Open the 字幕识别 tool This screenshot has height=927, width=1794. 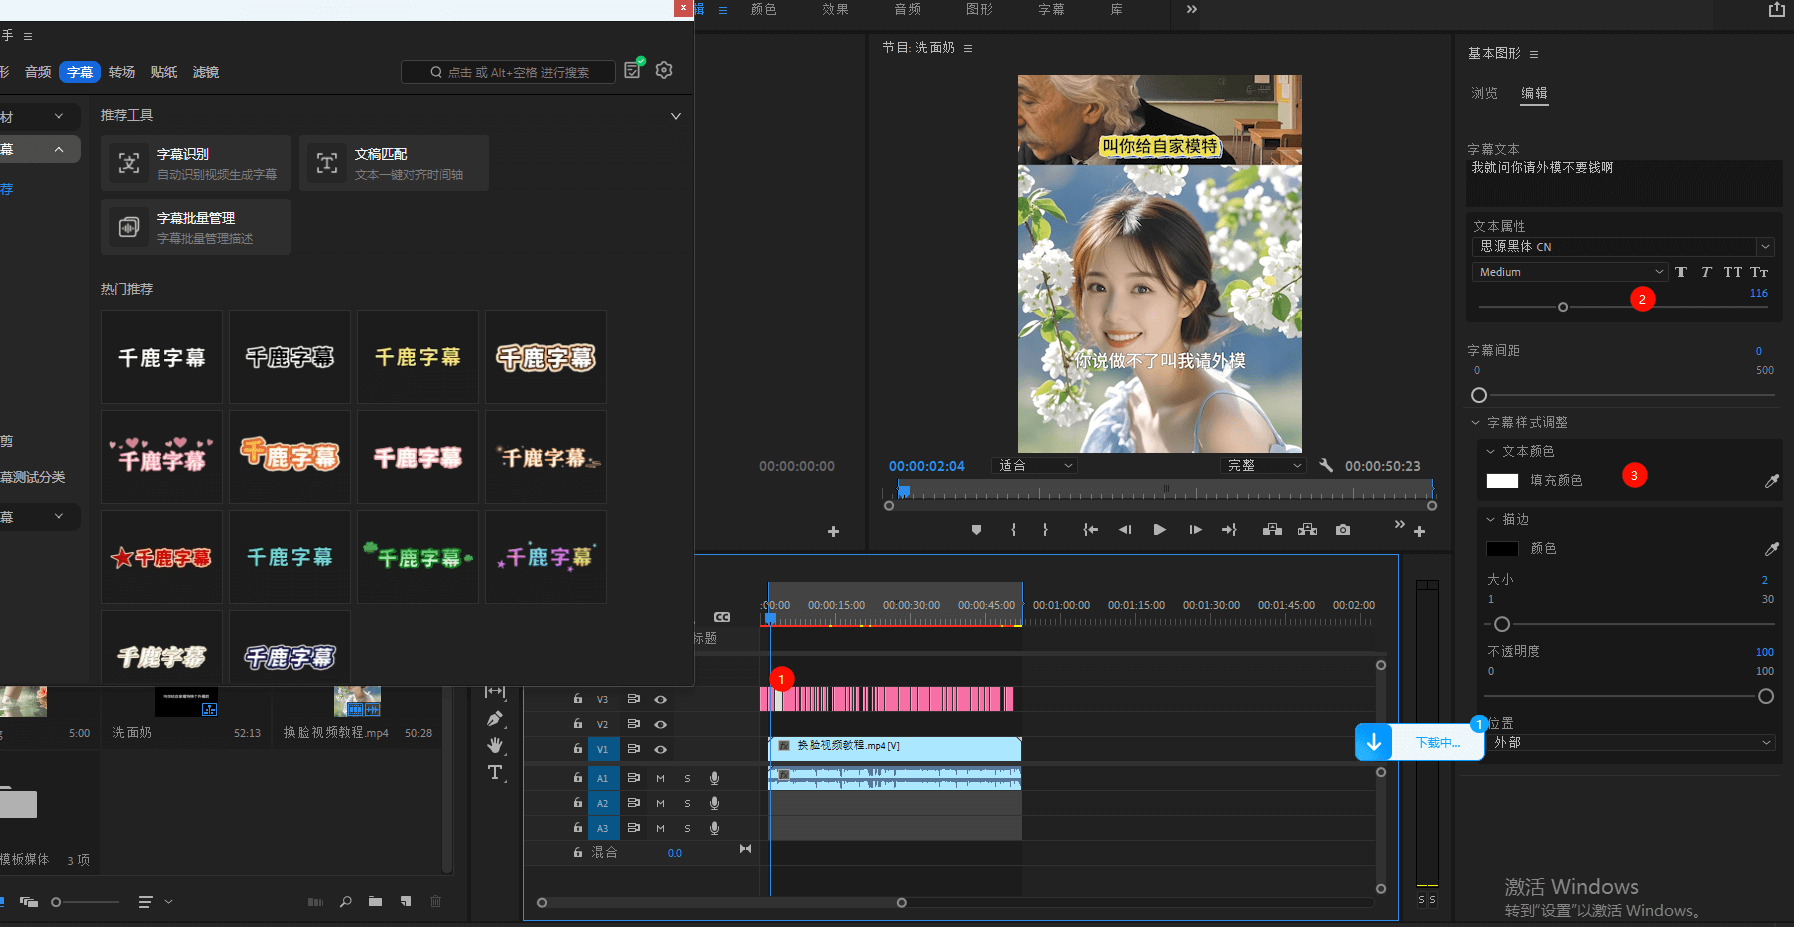[196, 163]
